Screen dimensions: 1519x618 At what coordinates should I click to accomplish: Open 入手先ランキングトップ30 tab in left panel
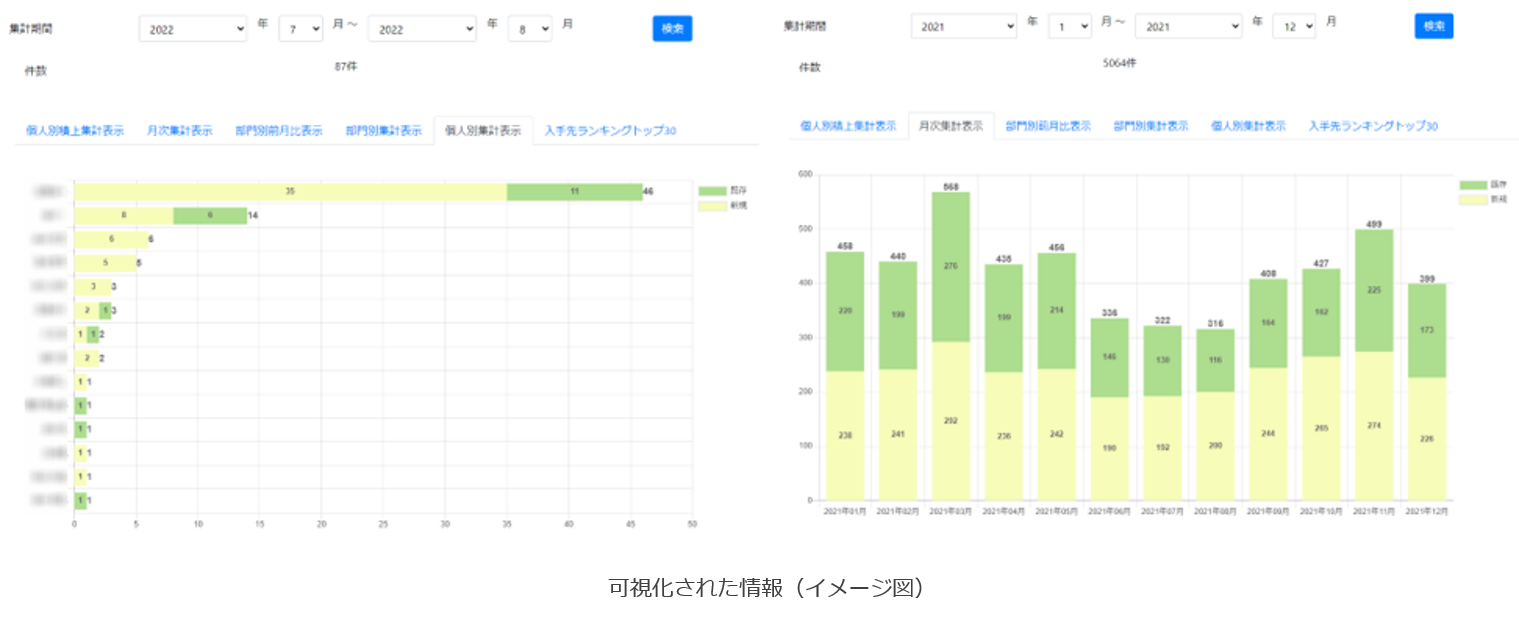[611, 130]
